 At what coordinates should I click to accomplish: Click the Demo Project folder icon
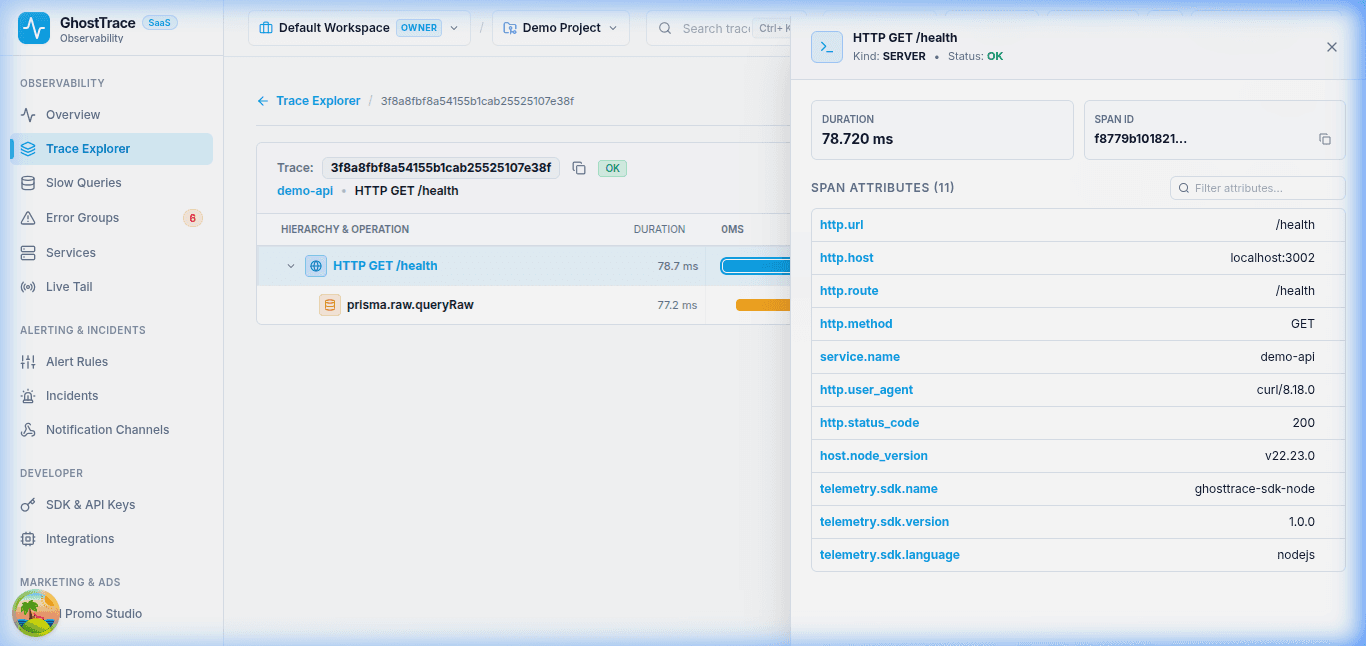click(510, 28)
